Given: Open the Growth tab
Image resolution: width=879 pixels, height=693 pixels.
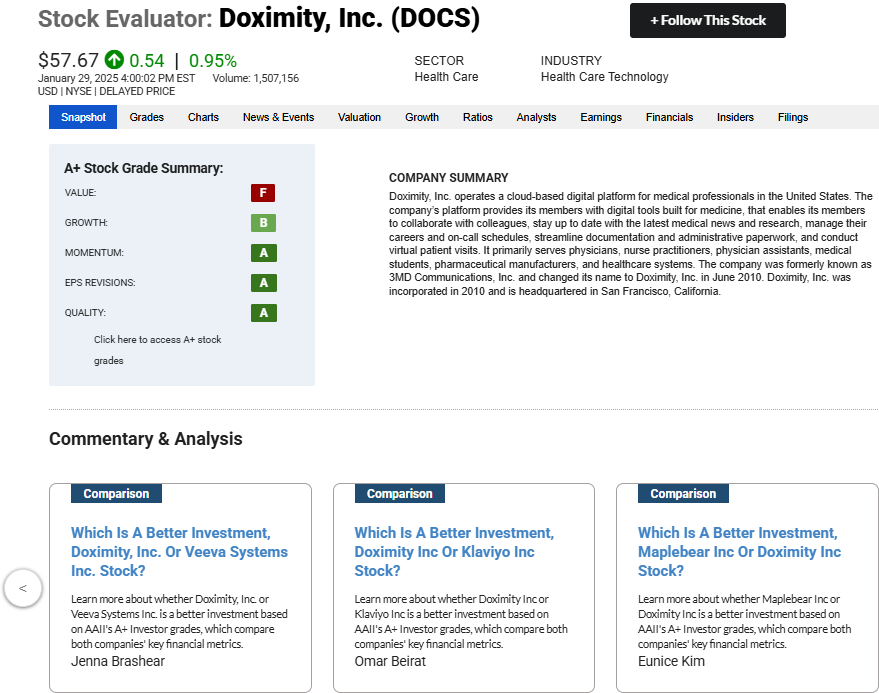Looking at the screenshot, I should (422, 117).
